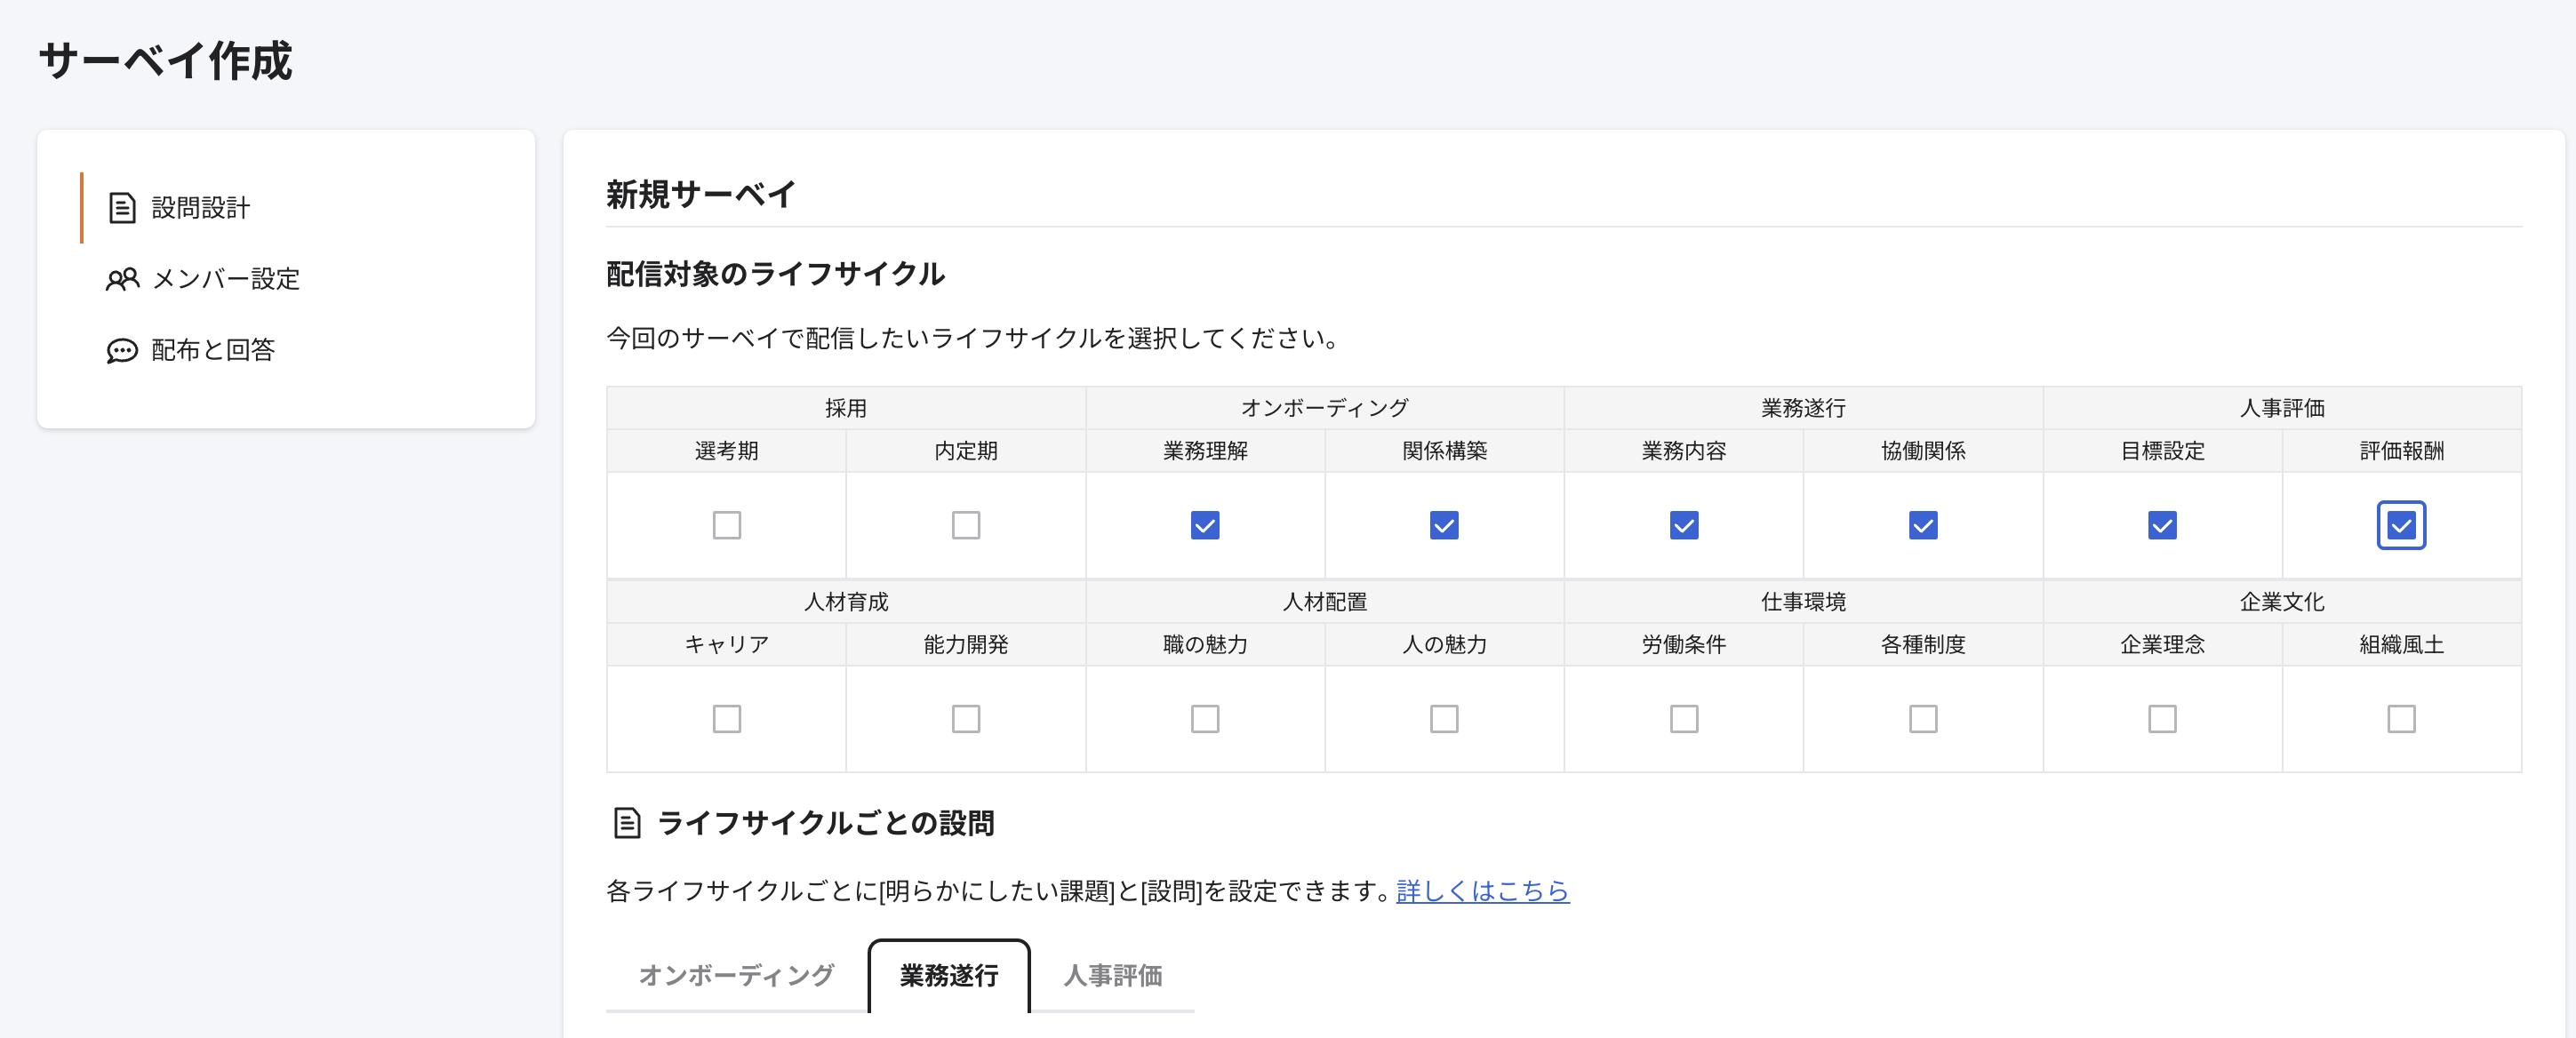Uncheck the 評価報酬 checkbox
Screen dimensions: 2576x1038
click(x=2401, y=524)
